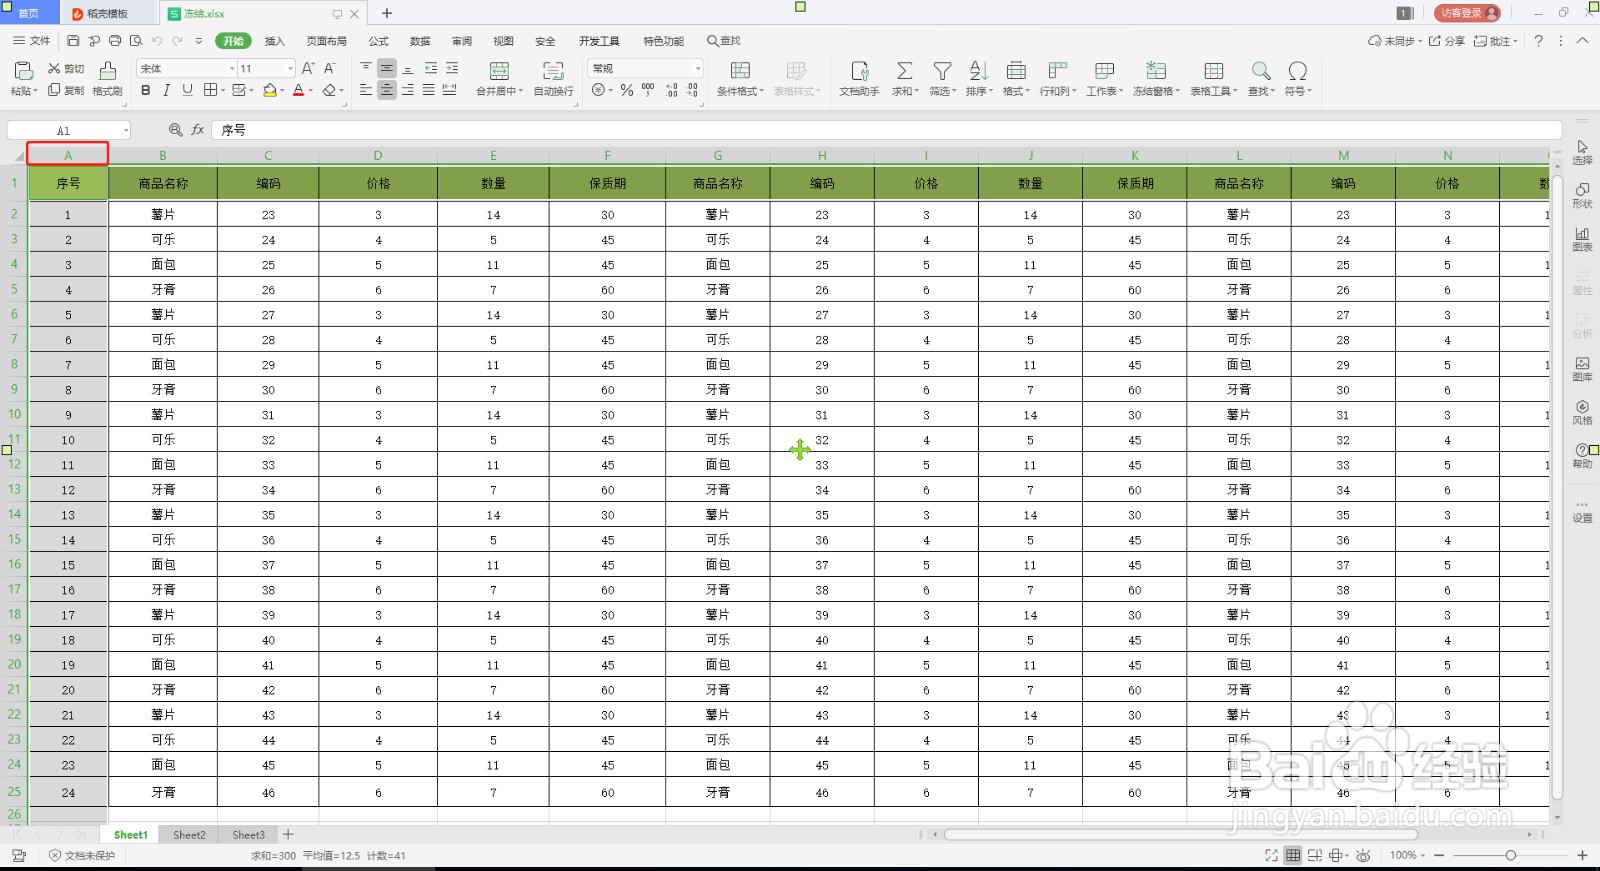Toggle top vertical alignment
Viewport: 1600px width, 871px height.
(x=366, y=68)
